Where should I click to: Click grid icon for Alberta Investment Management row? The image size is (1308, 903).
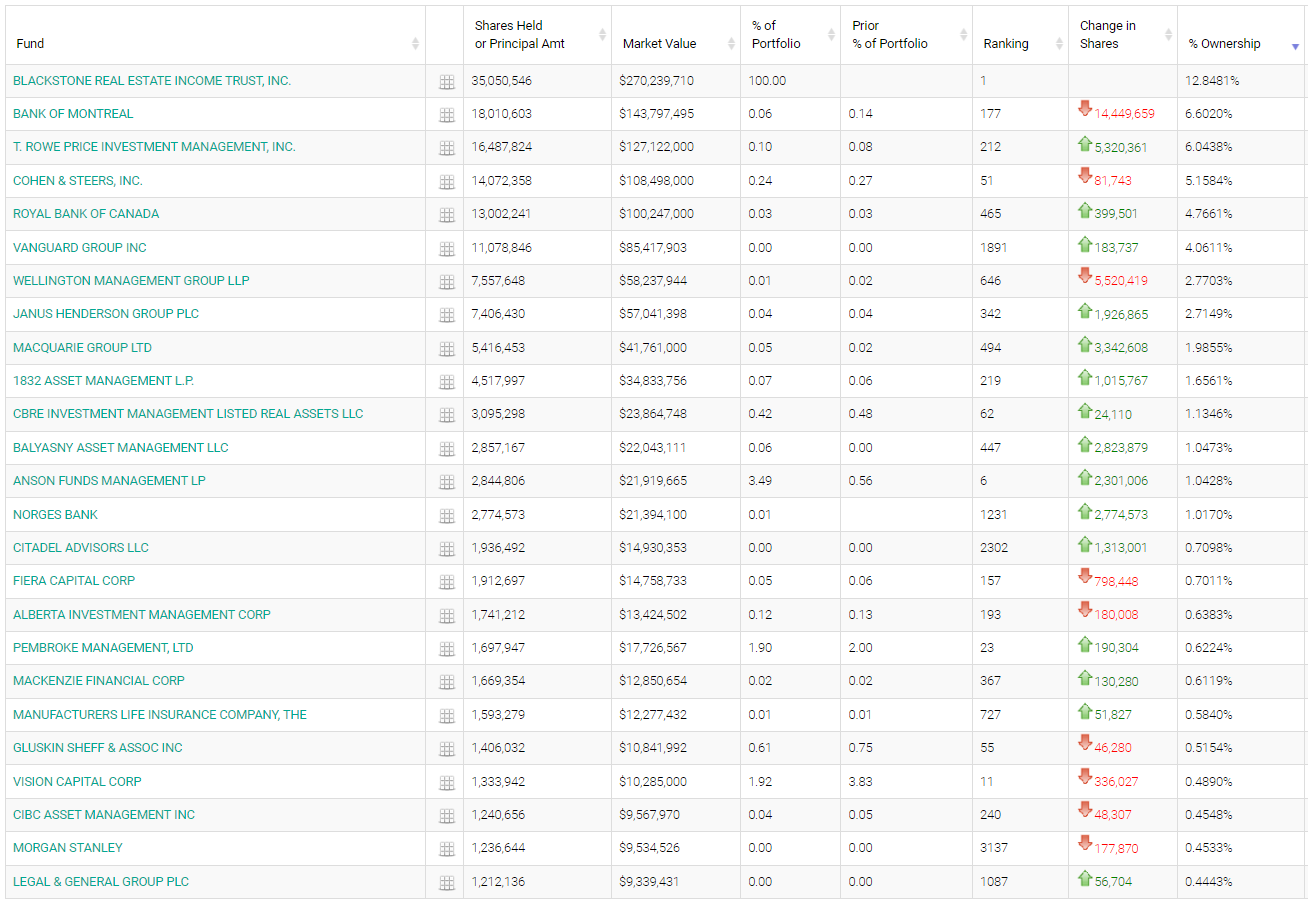[x=447, y=616]
